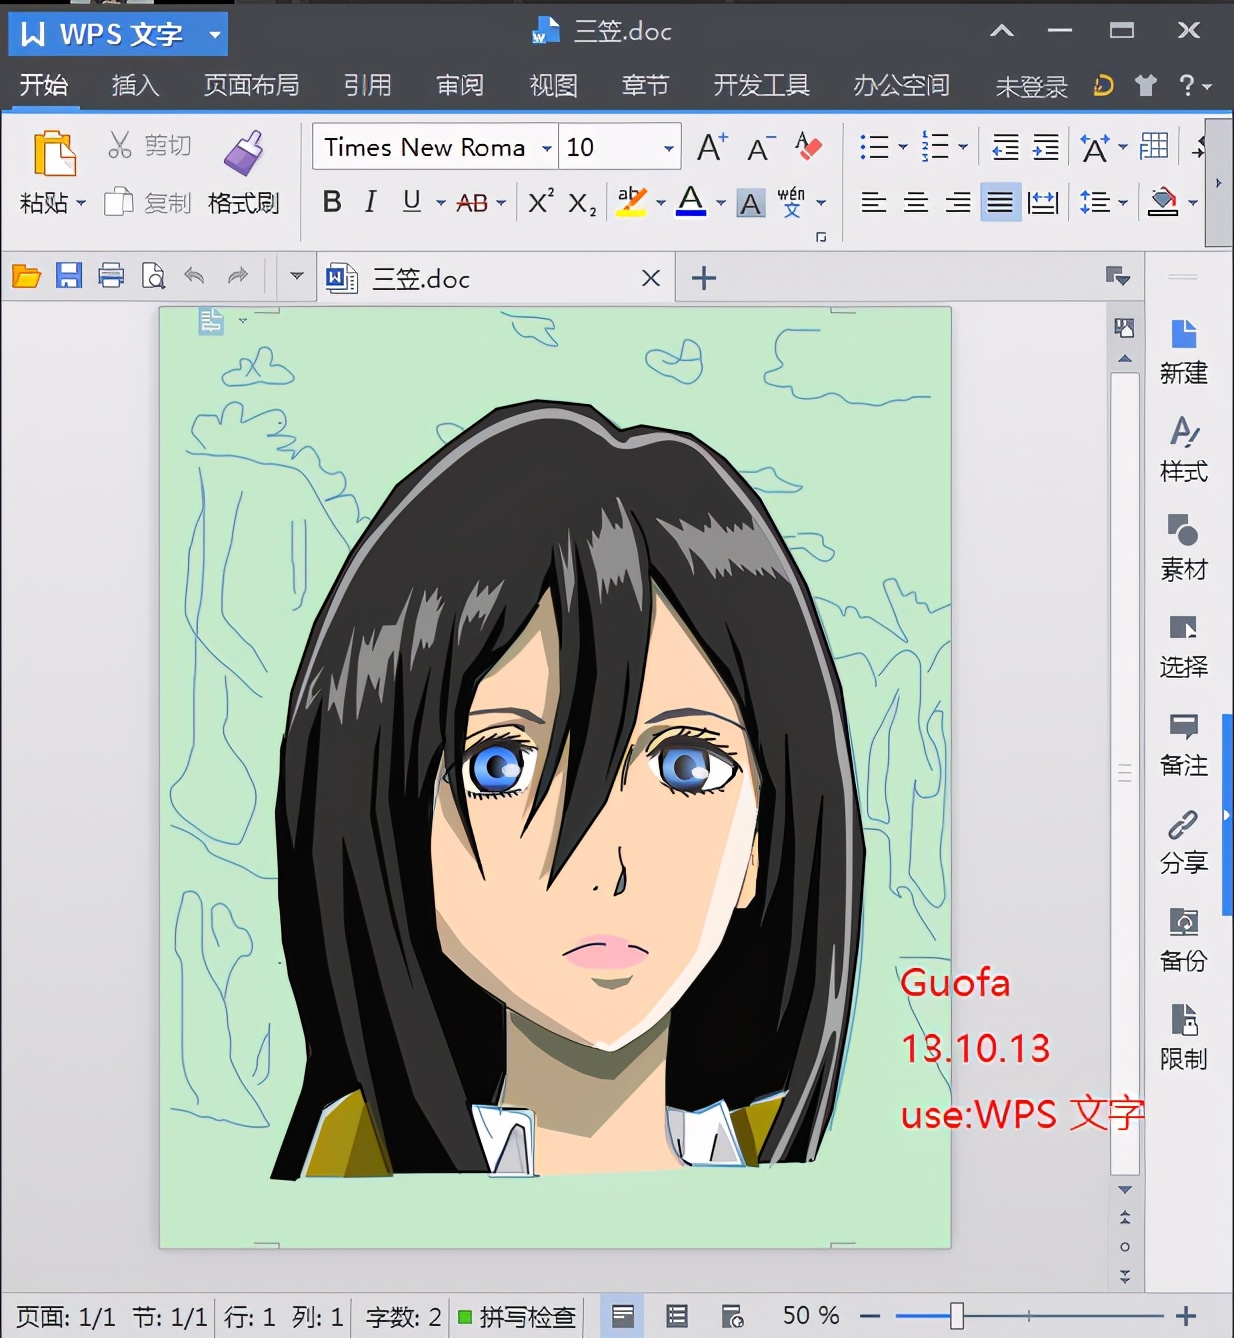This screenshot has width=1234, height=1338.
Task: Open the New (新建) sidebar panel
Action: [1184, 353]
